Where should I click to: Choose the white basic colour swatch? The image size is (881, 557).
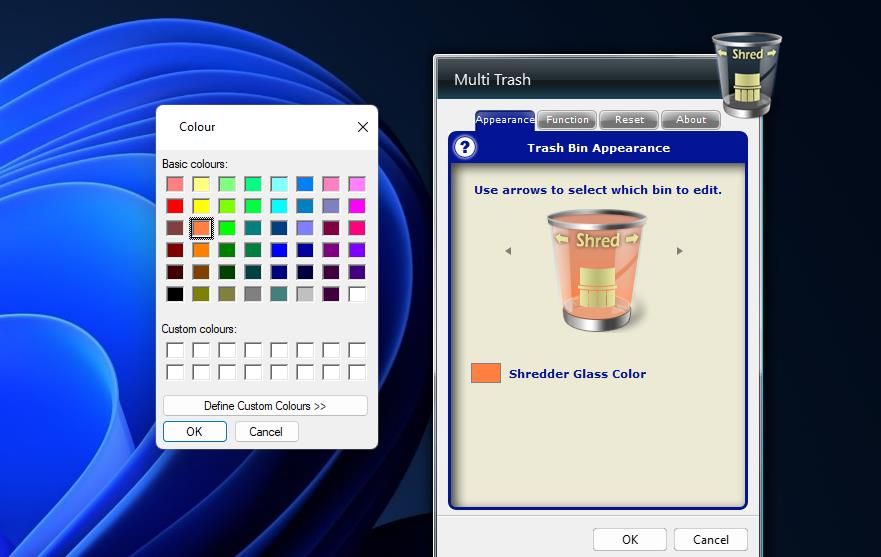coord(357,294)
